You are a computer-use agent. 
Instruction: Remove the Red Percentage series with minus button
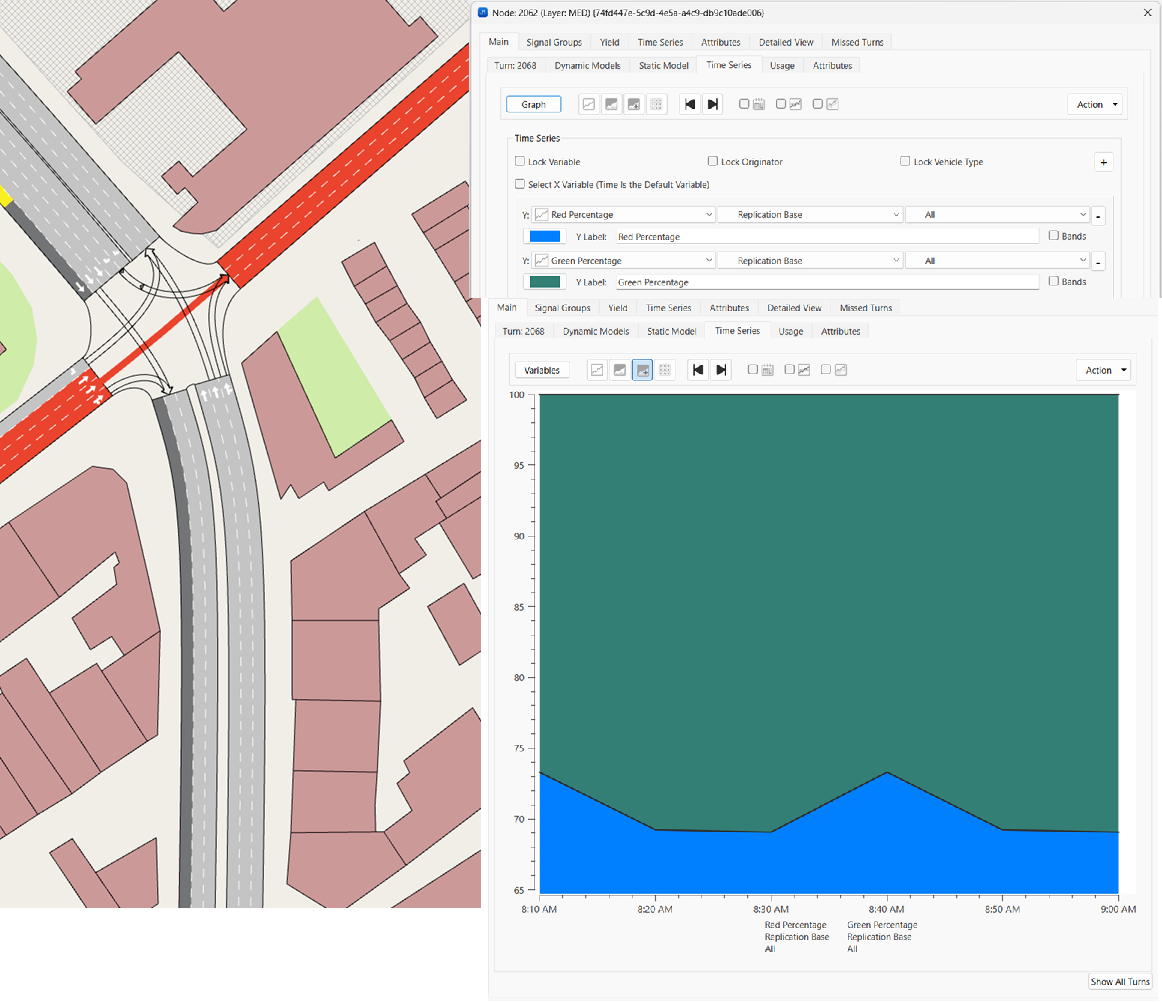[1097, 216]
